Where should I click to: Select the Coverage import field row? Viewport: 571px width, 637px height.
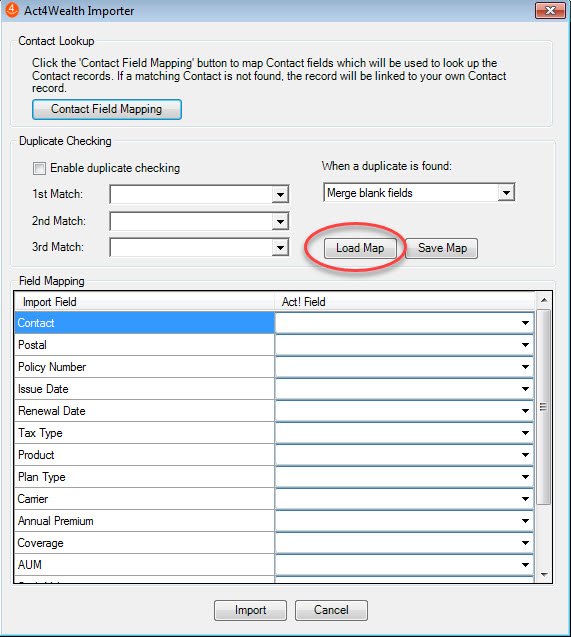(145, 543)
